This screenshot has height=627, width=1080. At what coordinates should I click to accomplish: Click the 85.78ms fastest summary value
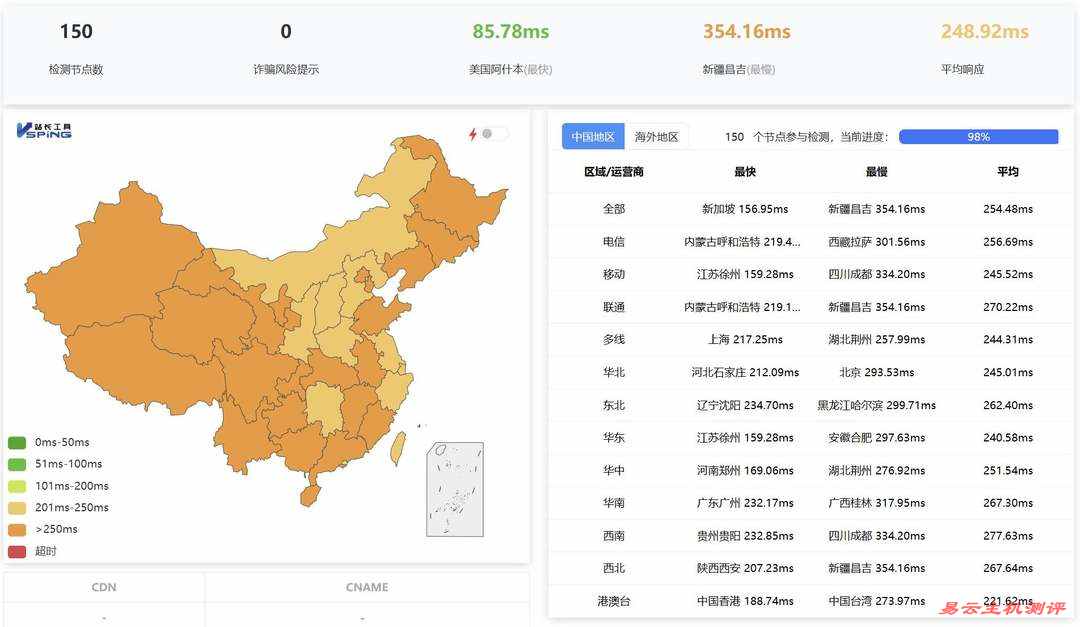[510, 32]
